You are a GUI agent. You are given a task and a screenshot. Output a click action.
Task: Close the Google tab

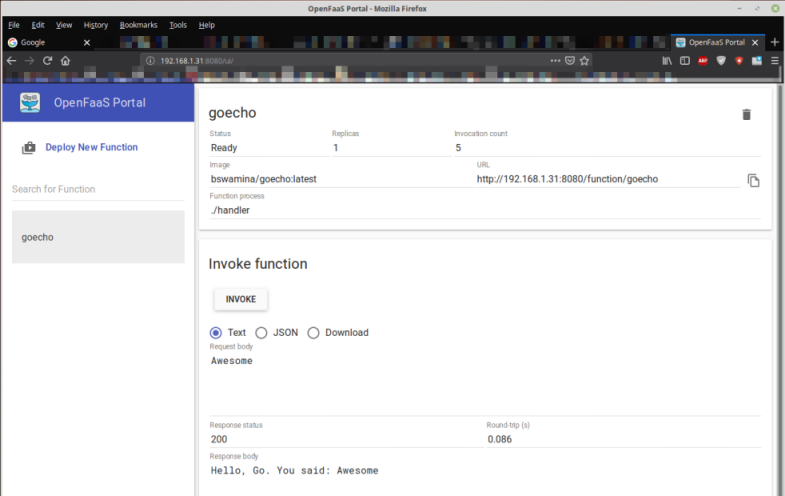(87, 43)
